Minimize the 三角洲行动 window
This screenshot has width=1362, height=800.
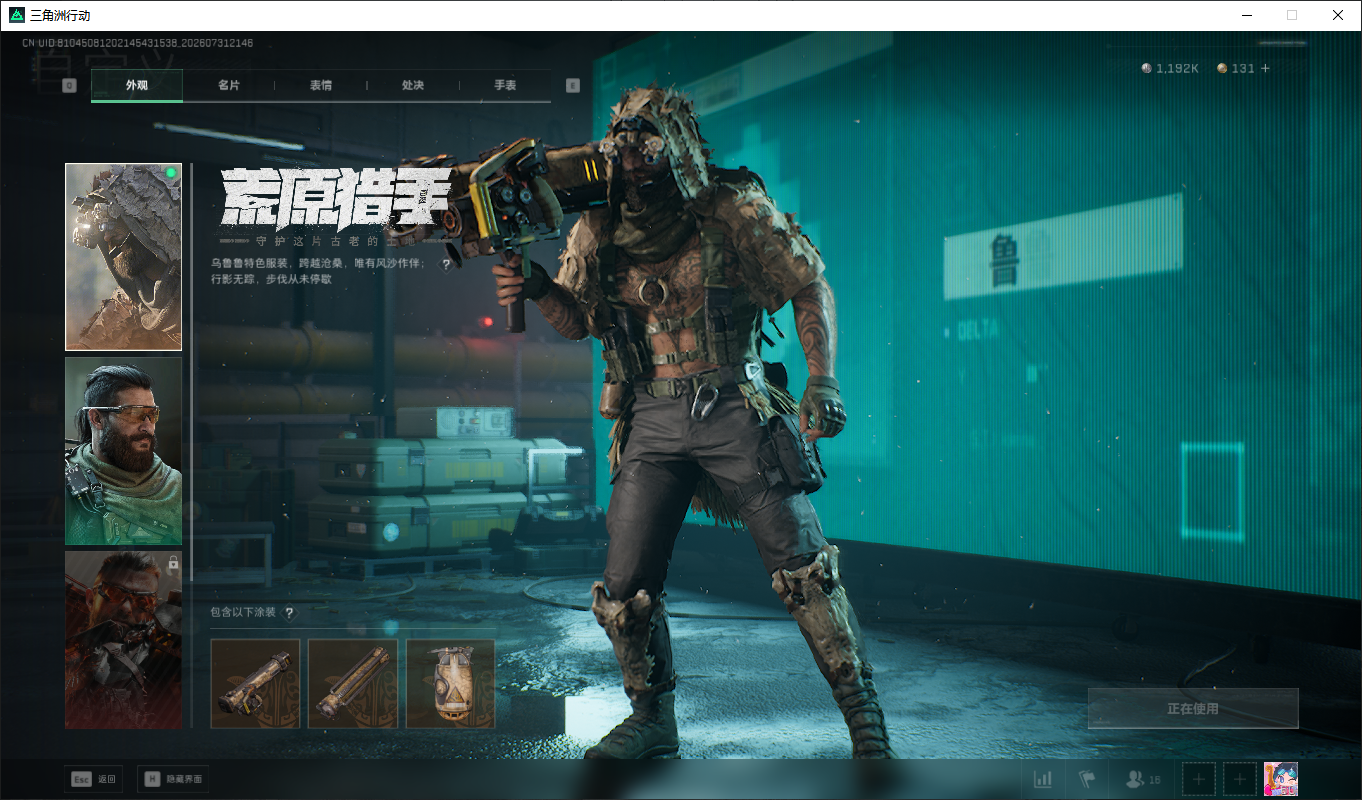1246,15
